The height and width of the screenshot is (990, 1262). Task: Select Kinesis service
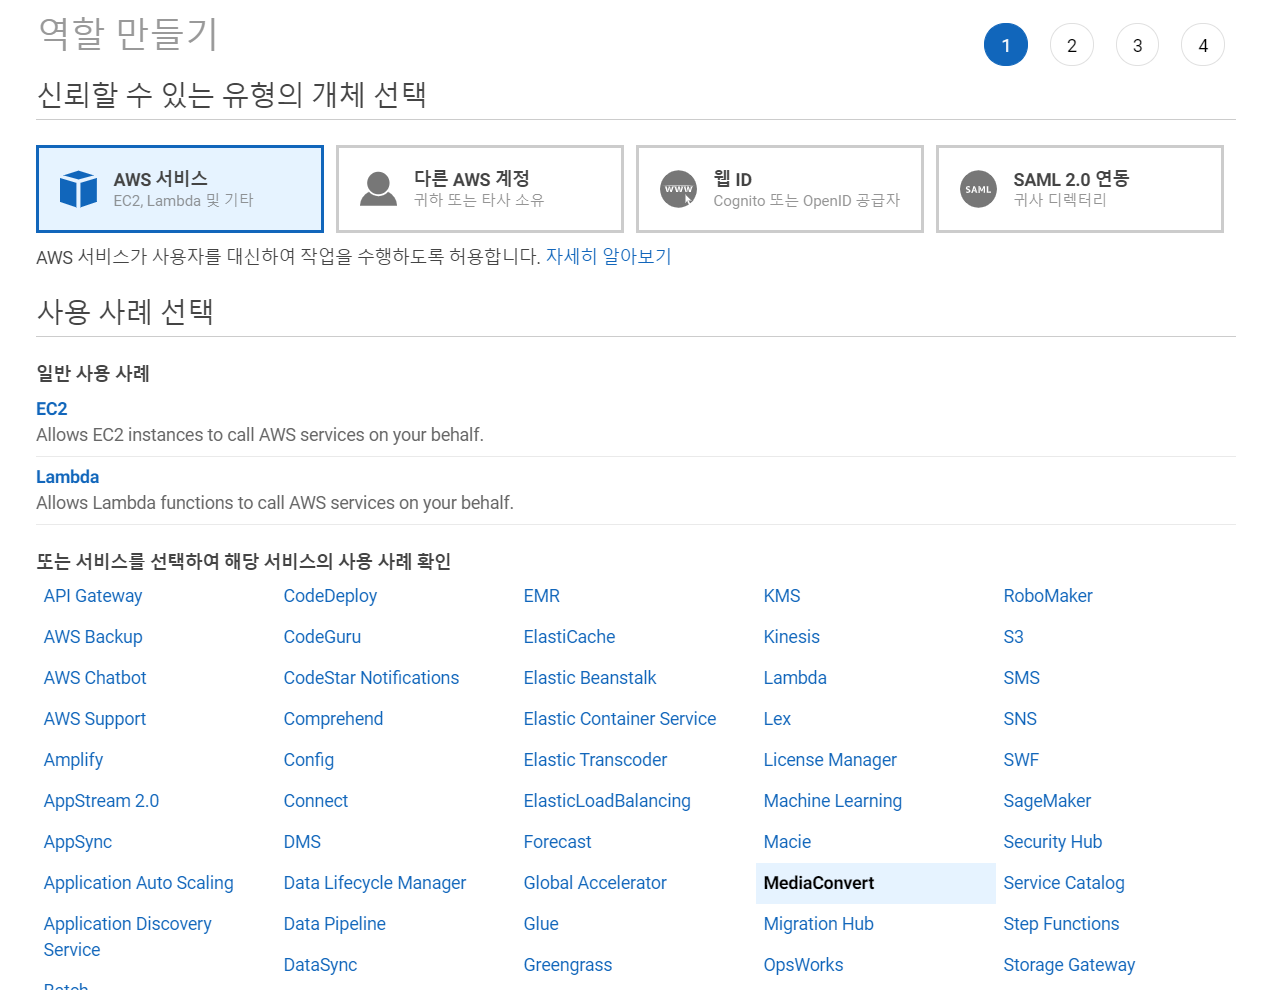pyautogui.click(x=791, y=637)
